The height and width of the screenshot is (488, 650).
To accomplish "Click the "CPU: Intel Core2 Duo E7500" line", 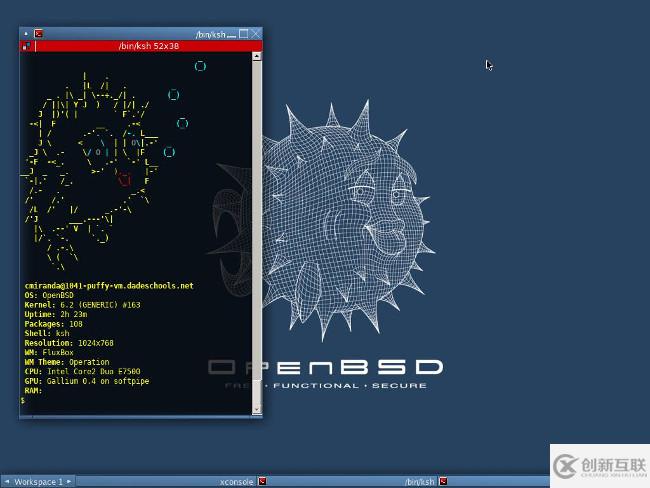I will 82,371.
